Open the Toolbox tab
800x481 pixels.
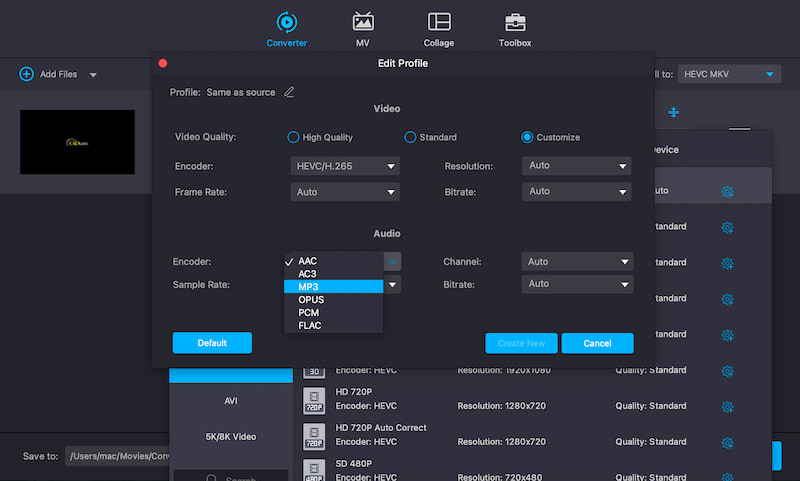click(515, 21)
